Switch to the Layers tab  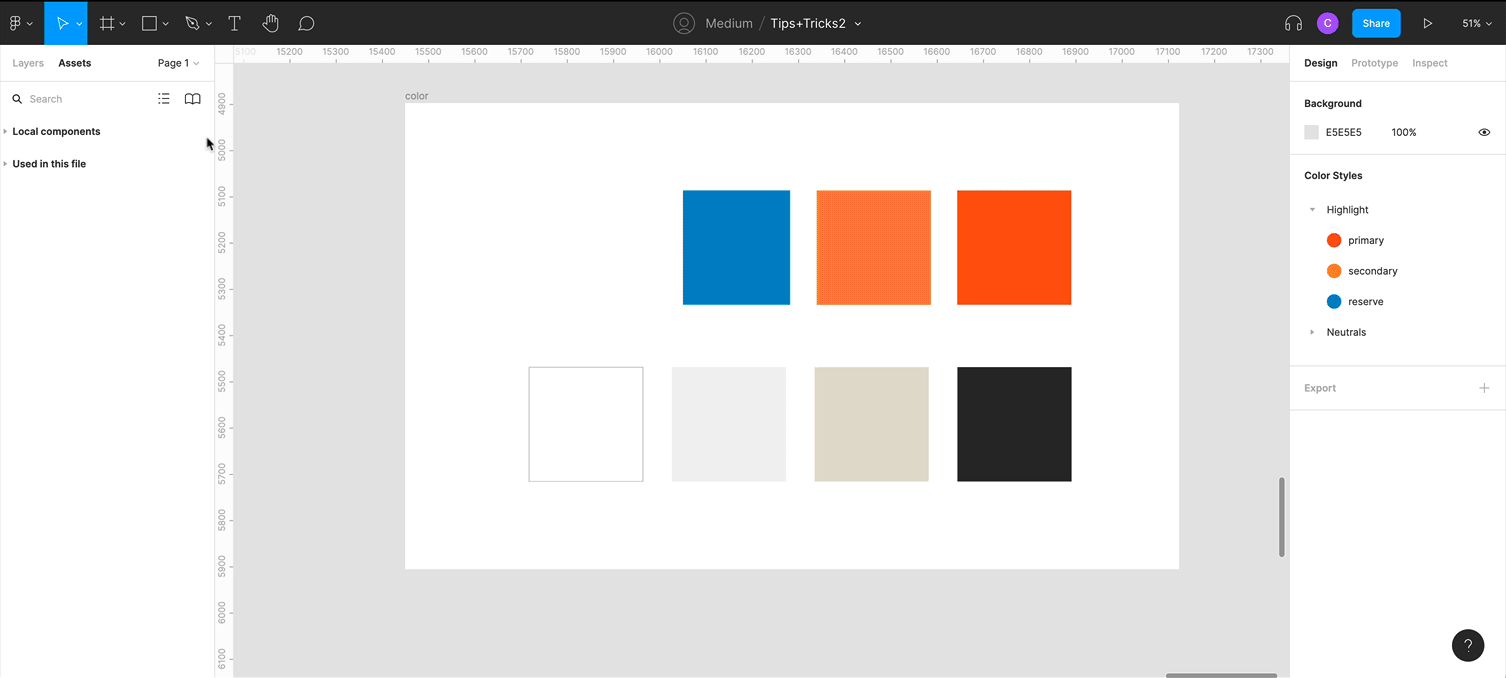point(28,63)
